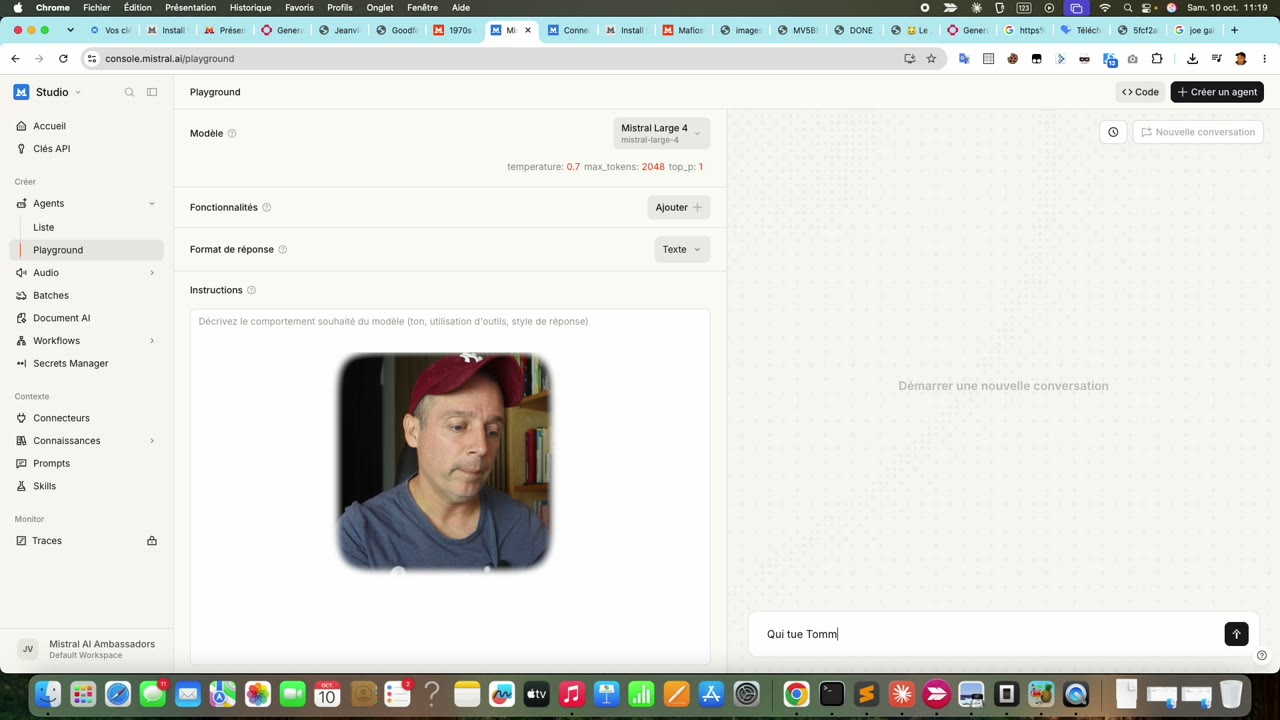This screenshot has height=720, width=1280.
Task: Reload the page in Chrome
Action: 63,58
